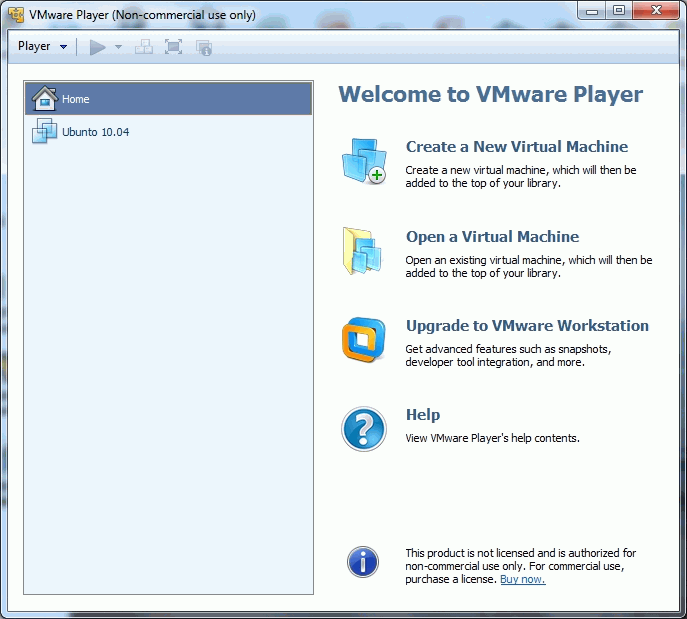Click Upgrade to VMware Workstation heading
This screenshot has height=619, width=687.
click(x=527, y=325)
